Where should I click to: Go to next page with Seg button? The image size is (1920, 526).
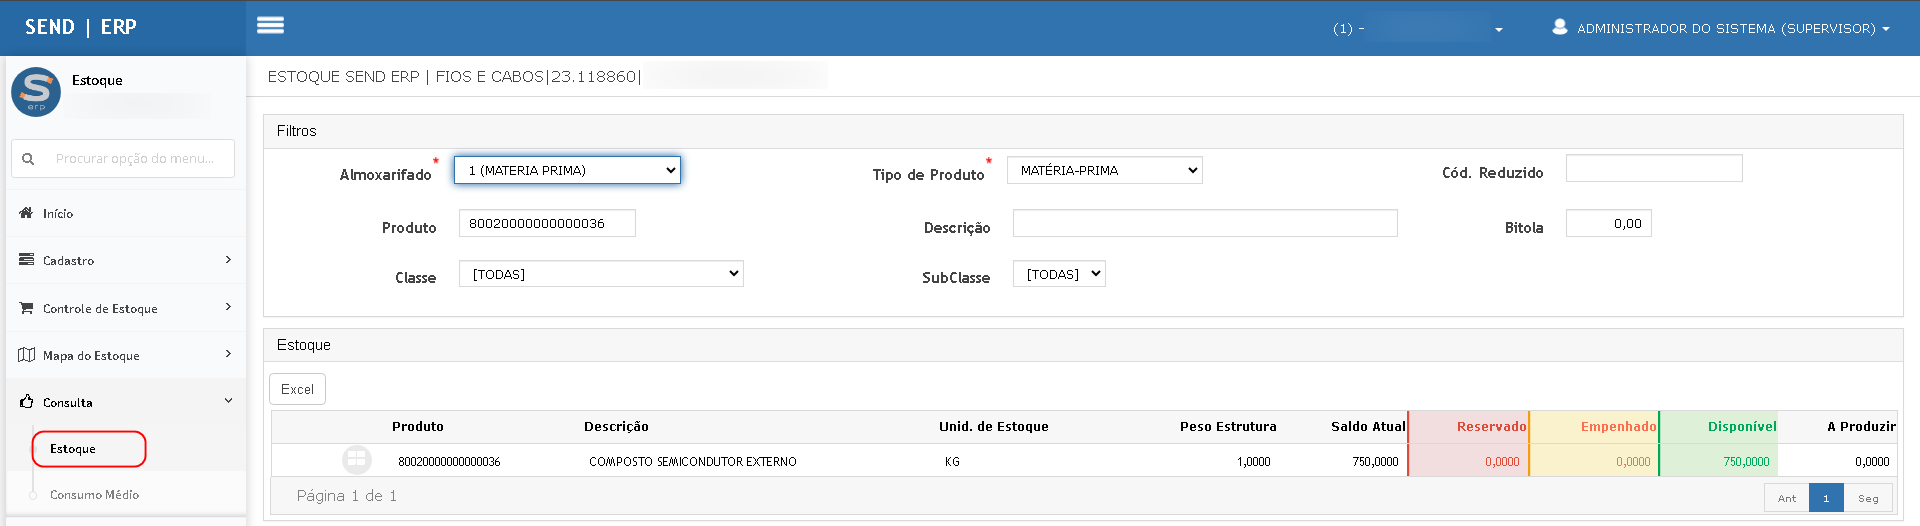click(x=1867, y=498)
